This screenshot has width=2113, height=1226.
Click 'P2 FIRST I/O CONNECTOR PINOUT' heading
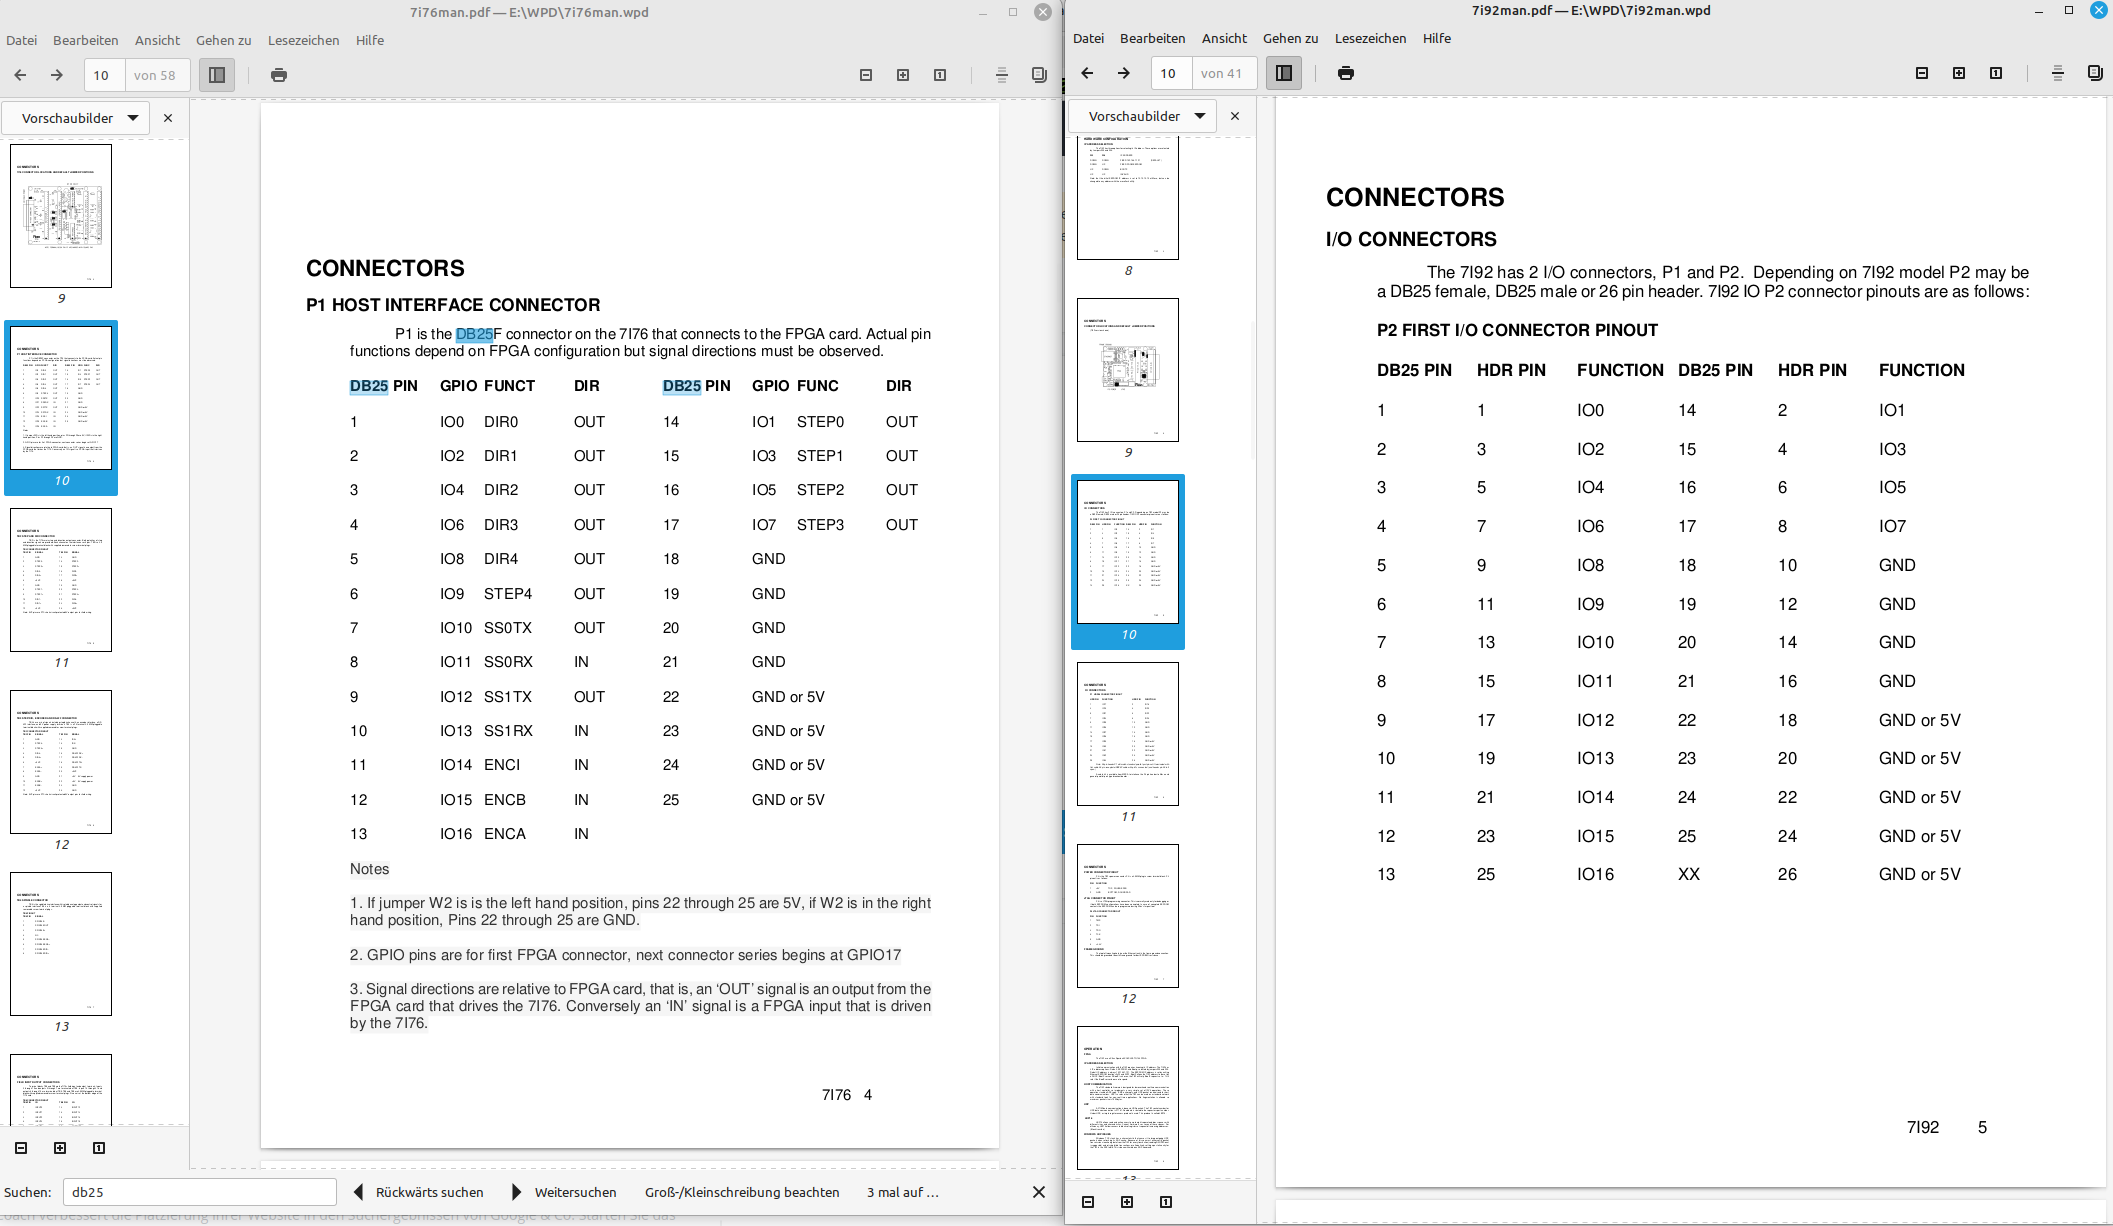(x=1517, y=330)
